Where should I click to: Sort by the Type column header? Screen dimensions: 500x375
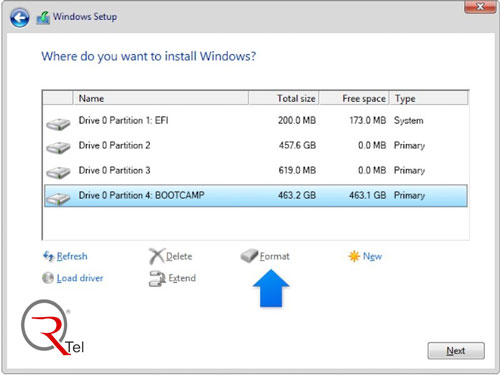pos(429,98)
